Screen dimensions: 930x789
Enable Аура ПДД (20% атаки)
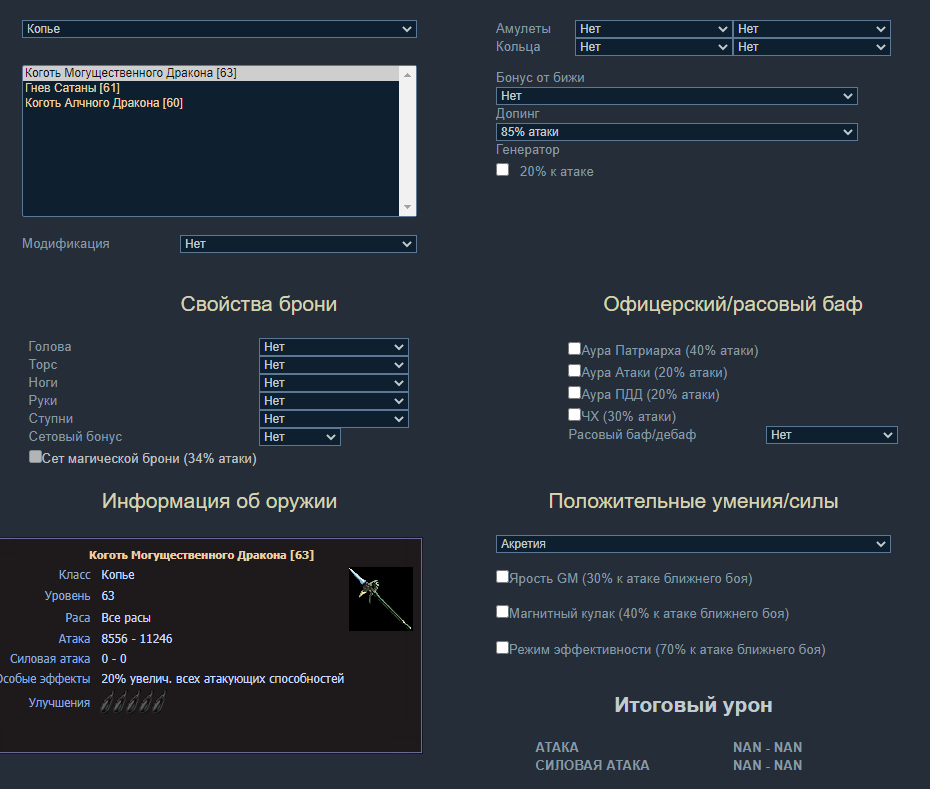pos(574,393)
